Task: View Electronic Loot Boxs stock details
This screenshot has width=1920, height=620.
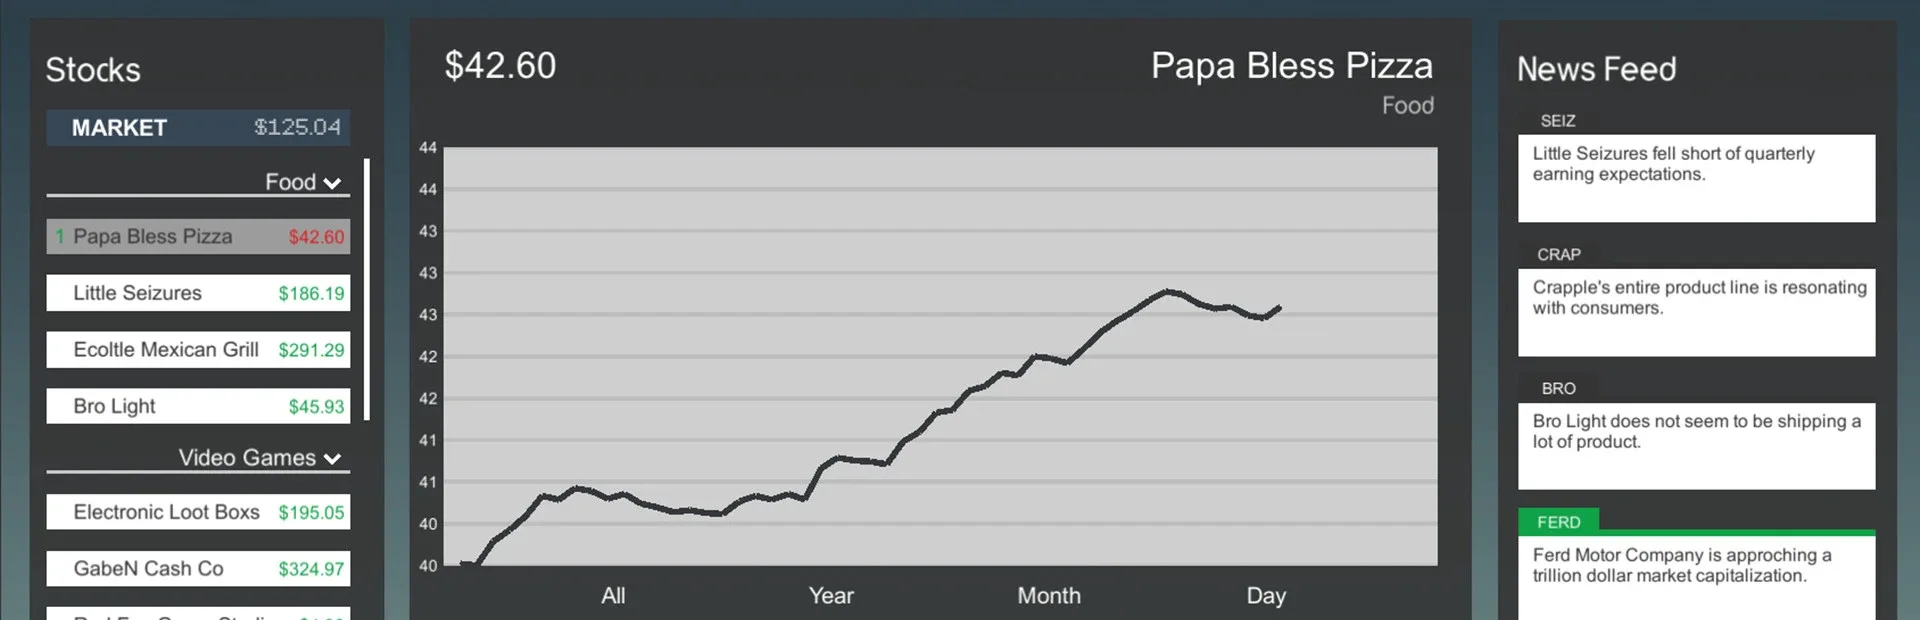Action: point(197,511)
